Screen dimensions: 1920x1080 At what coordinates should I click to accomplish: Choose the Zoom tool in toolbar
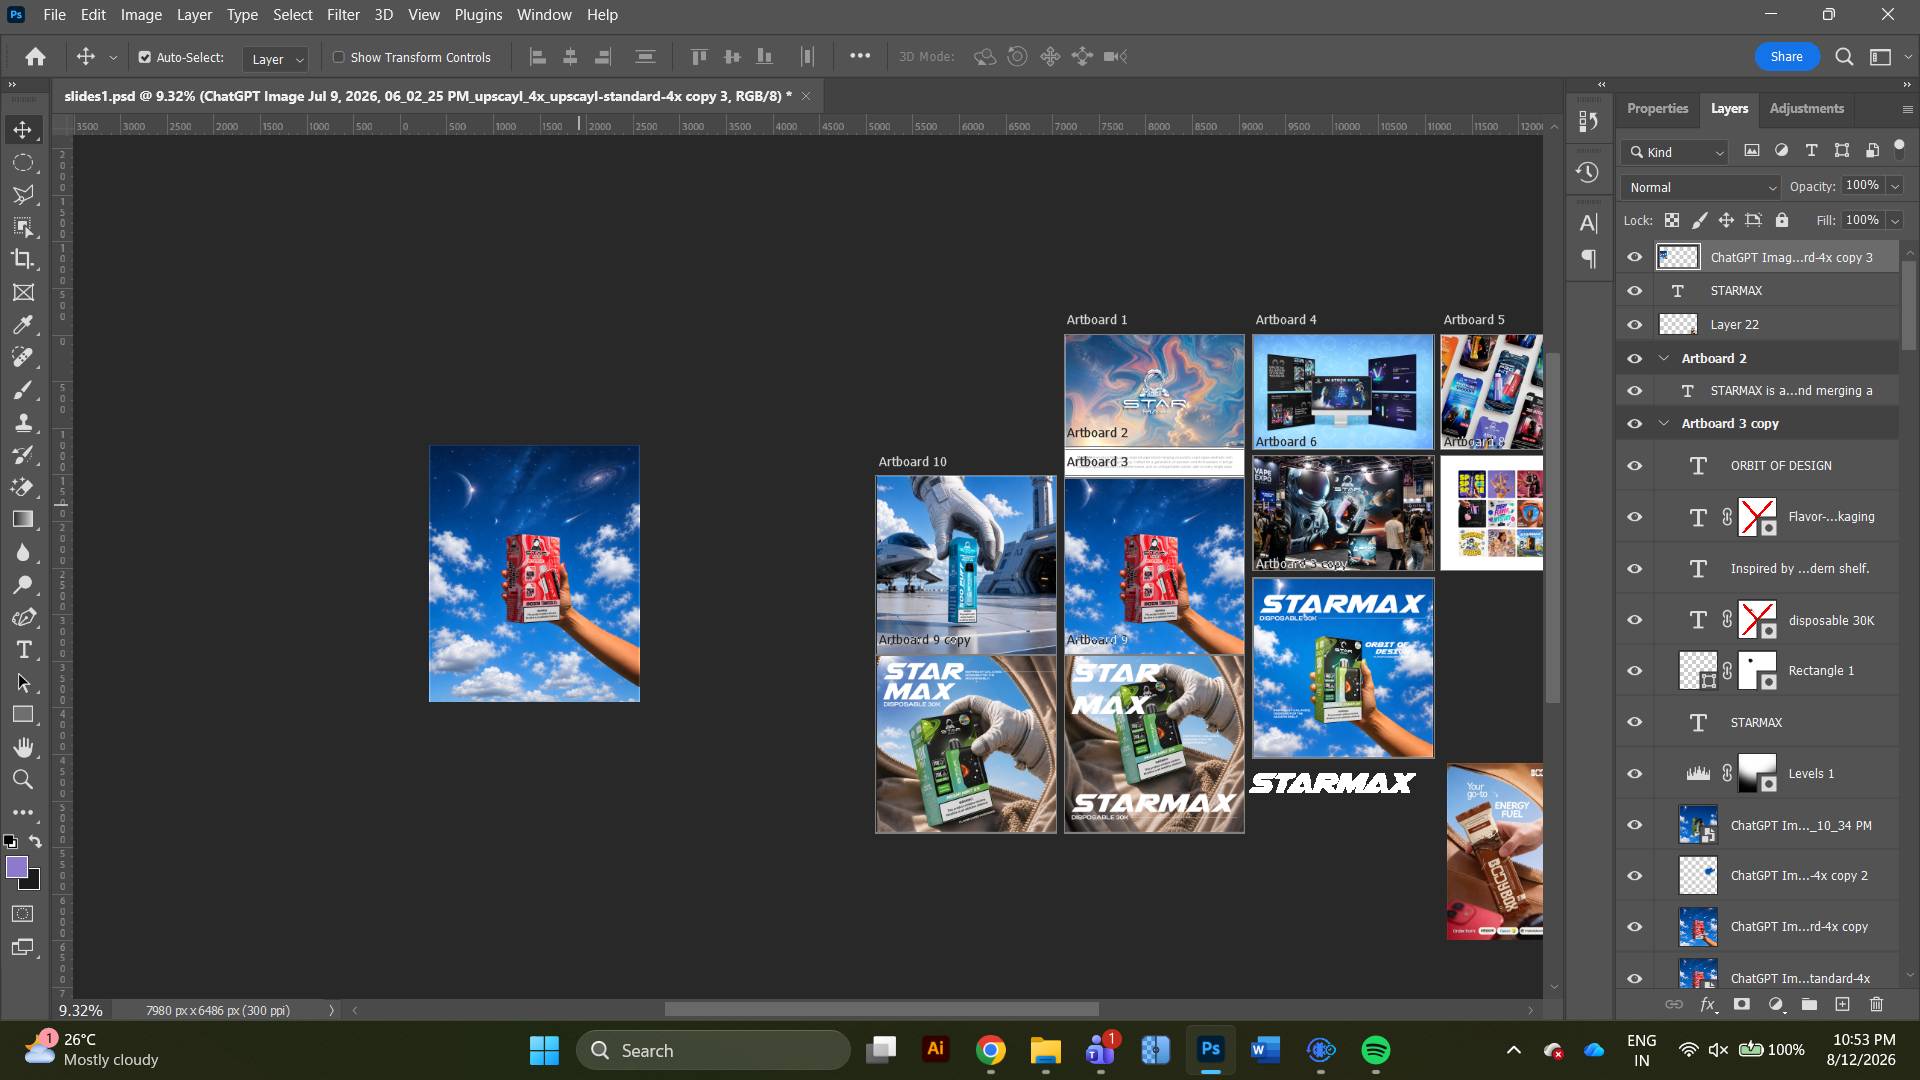23,780
